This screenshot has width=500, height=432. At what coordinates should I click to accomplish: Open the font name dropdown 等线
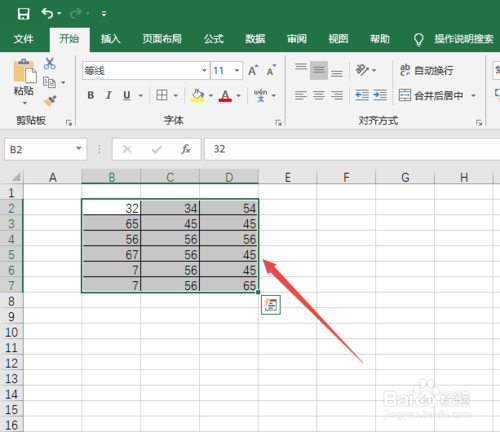pos(146,70)
